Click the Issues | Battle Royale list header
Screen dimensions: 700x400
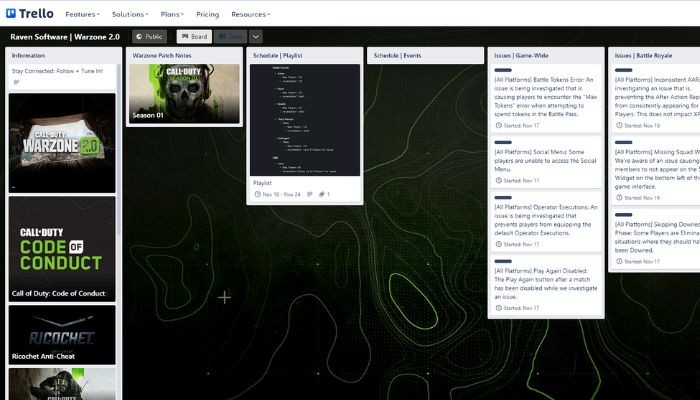click(643, 55)
